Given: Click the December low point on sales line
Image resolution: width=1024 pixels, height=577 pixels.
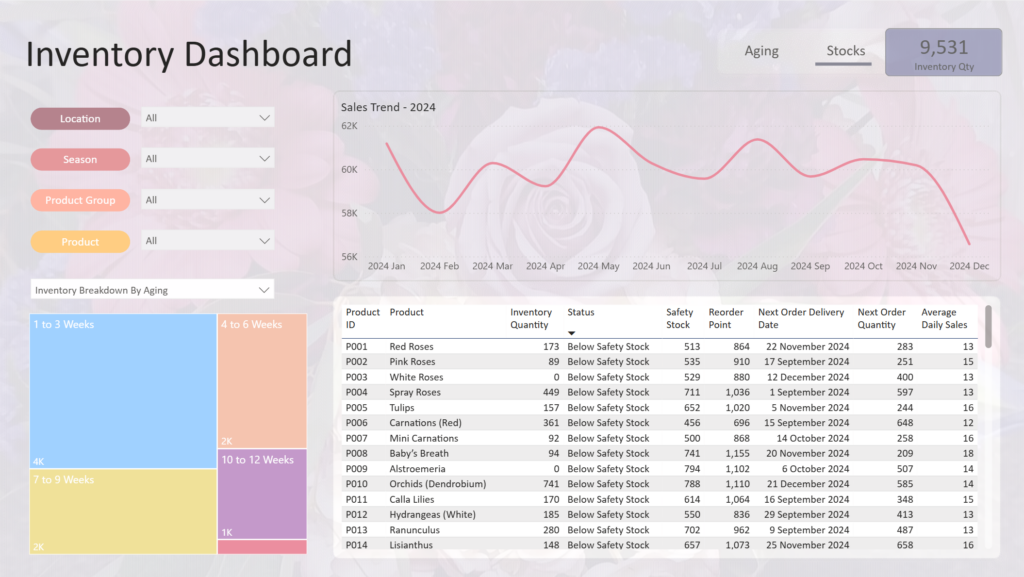Looking at the screenshot, I should tap(969, 244).
